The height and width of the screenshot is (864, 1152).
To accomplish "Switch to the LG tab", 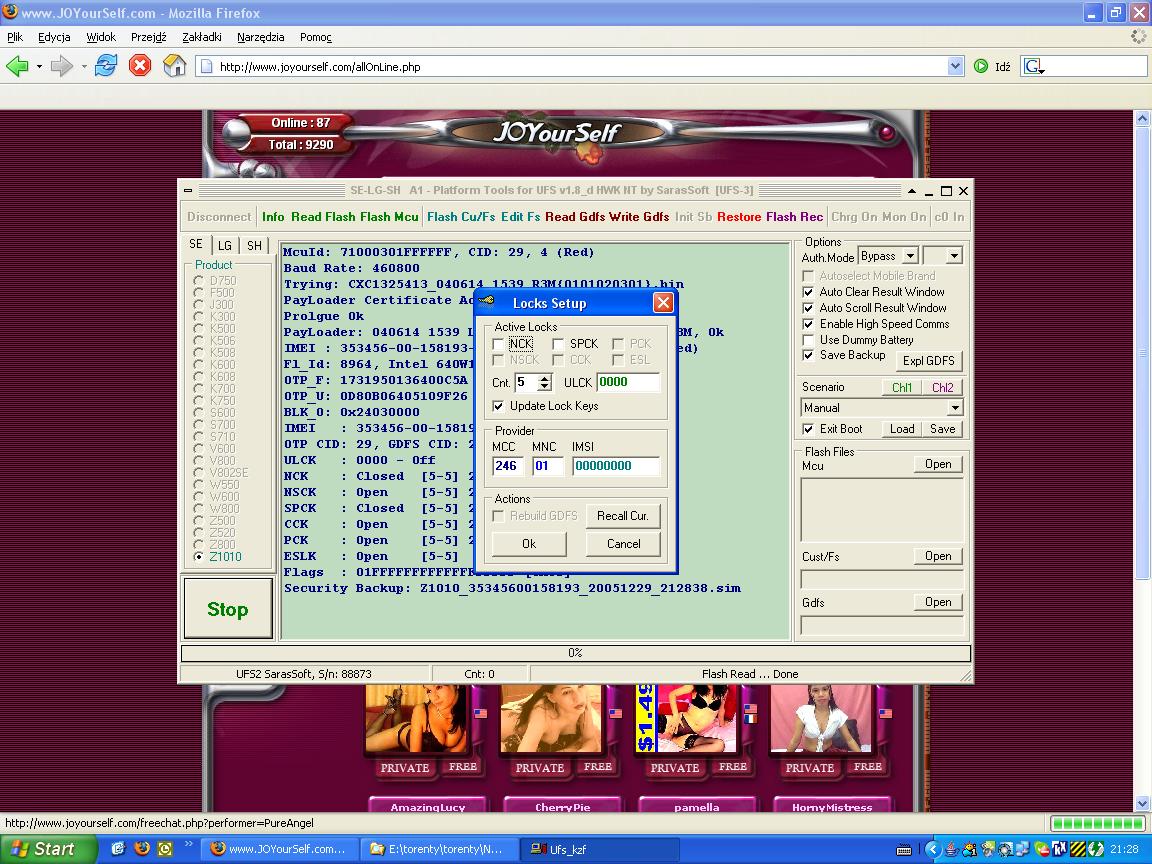I will pos(225,245).
